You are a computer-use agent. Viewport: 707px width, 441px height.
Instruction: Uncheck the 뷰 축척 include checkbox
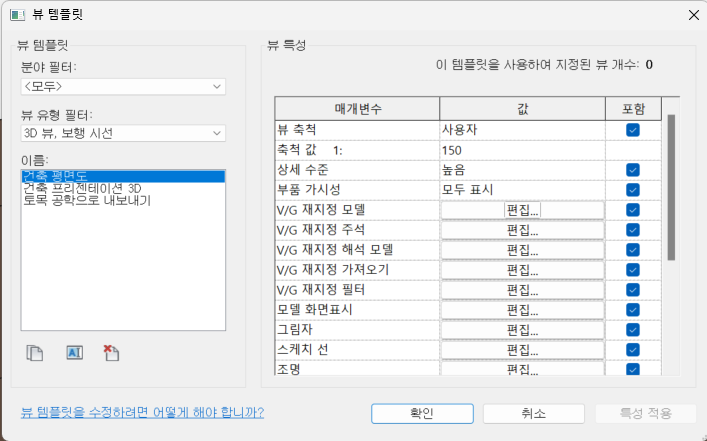click(x=632, y=130)
